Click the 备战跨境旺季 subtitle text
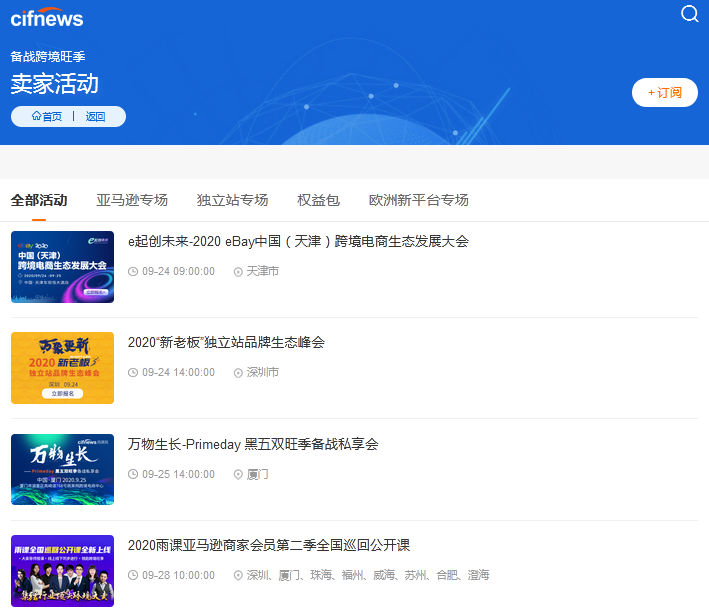This screenshot has height=611, width=709. [48, 57]
